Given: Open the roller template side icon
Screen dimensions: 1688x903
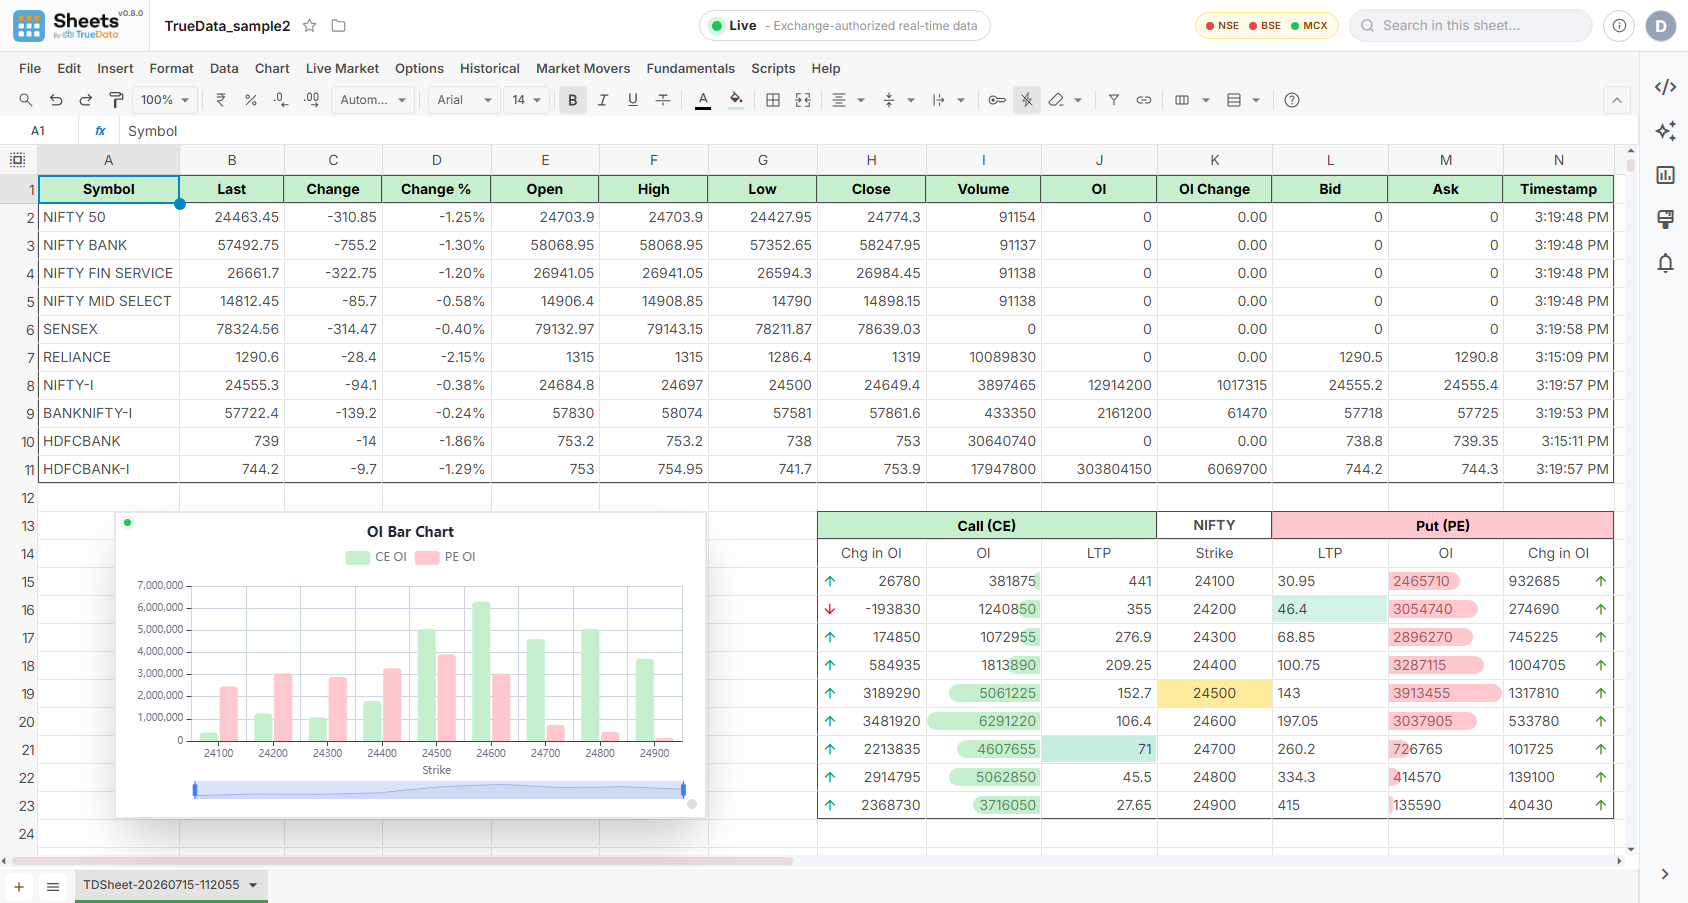Looking at the screenshot, I should (x=1665, y=219).
